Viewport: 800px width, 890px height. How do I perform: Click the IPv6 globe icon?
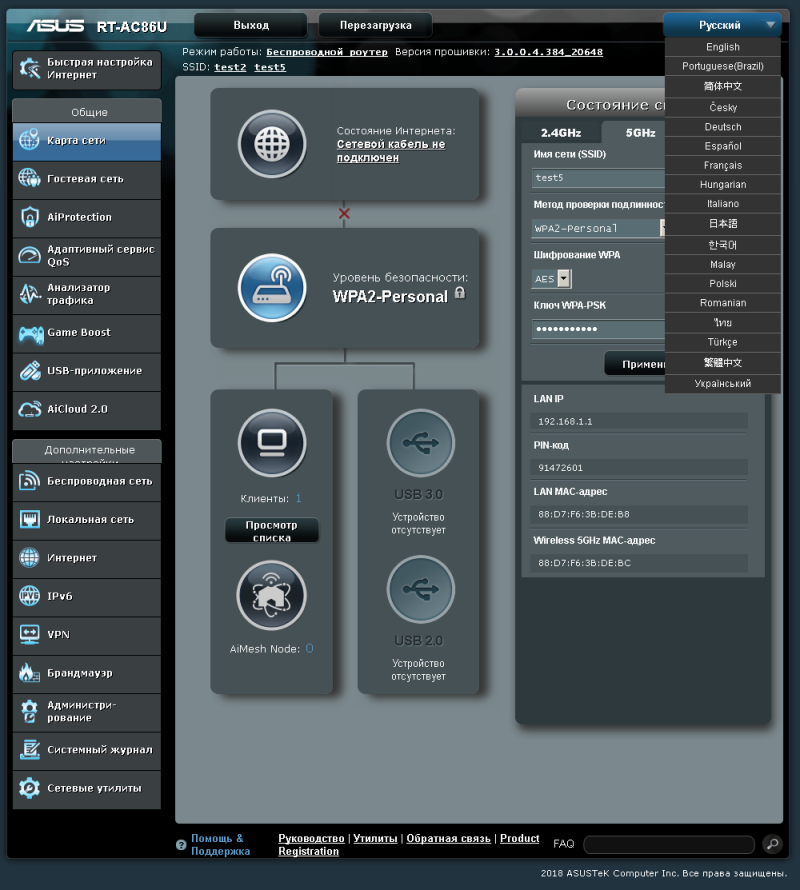tap(30, 595)
